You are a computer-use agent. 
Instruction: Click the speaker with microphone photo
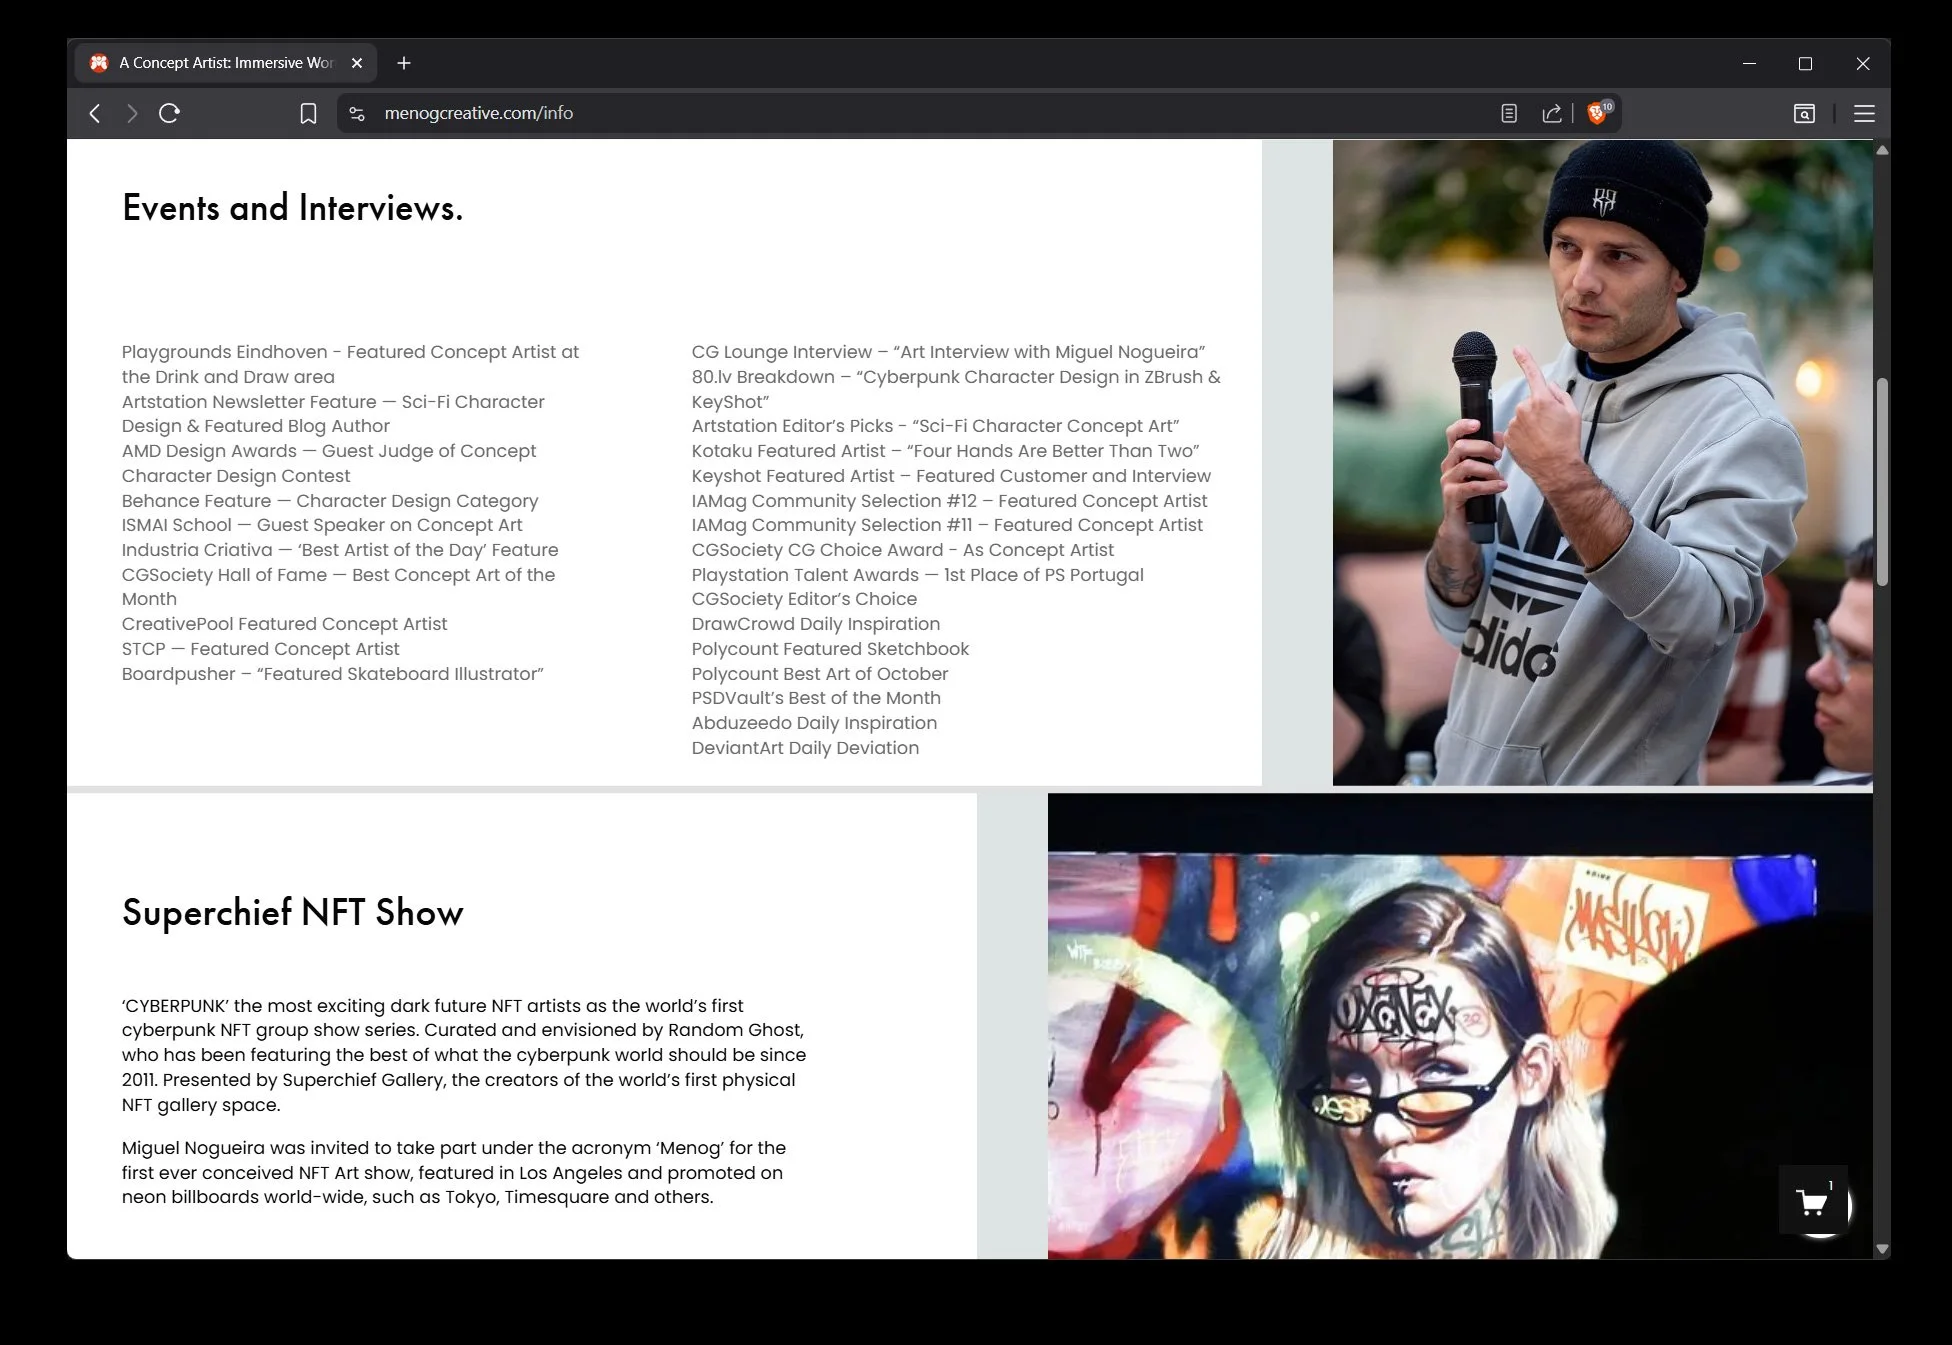[x=1602, y=462]
